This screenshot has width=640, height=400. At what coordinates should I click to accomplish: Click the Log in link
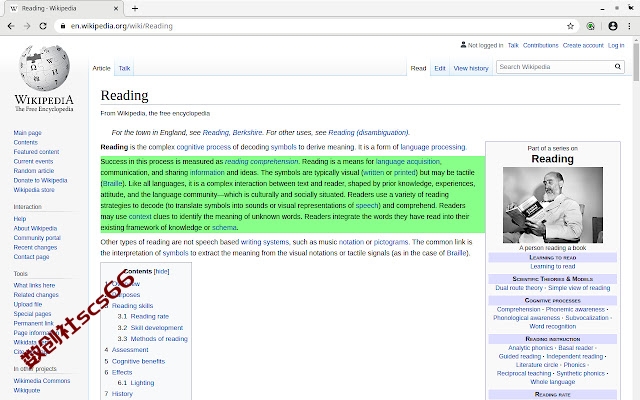click(x=616, y=45)
